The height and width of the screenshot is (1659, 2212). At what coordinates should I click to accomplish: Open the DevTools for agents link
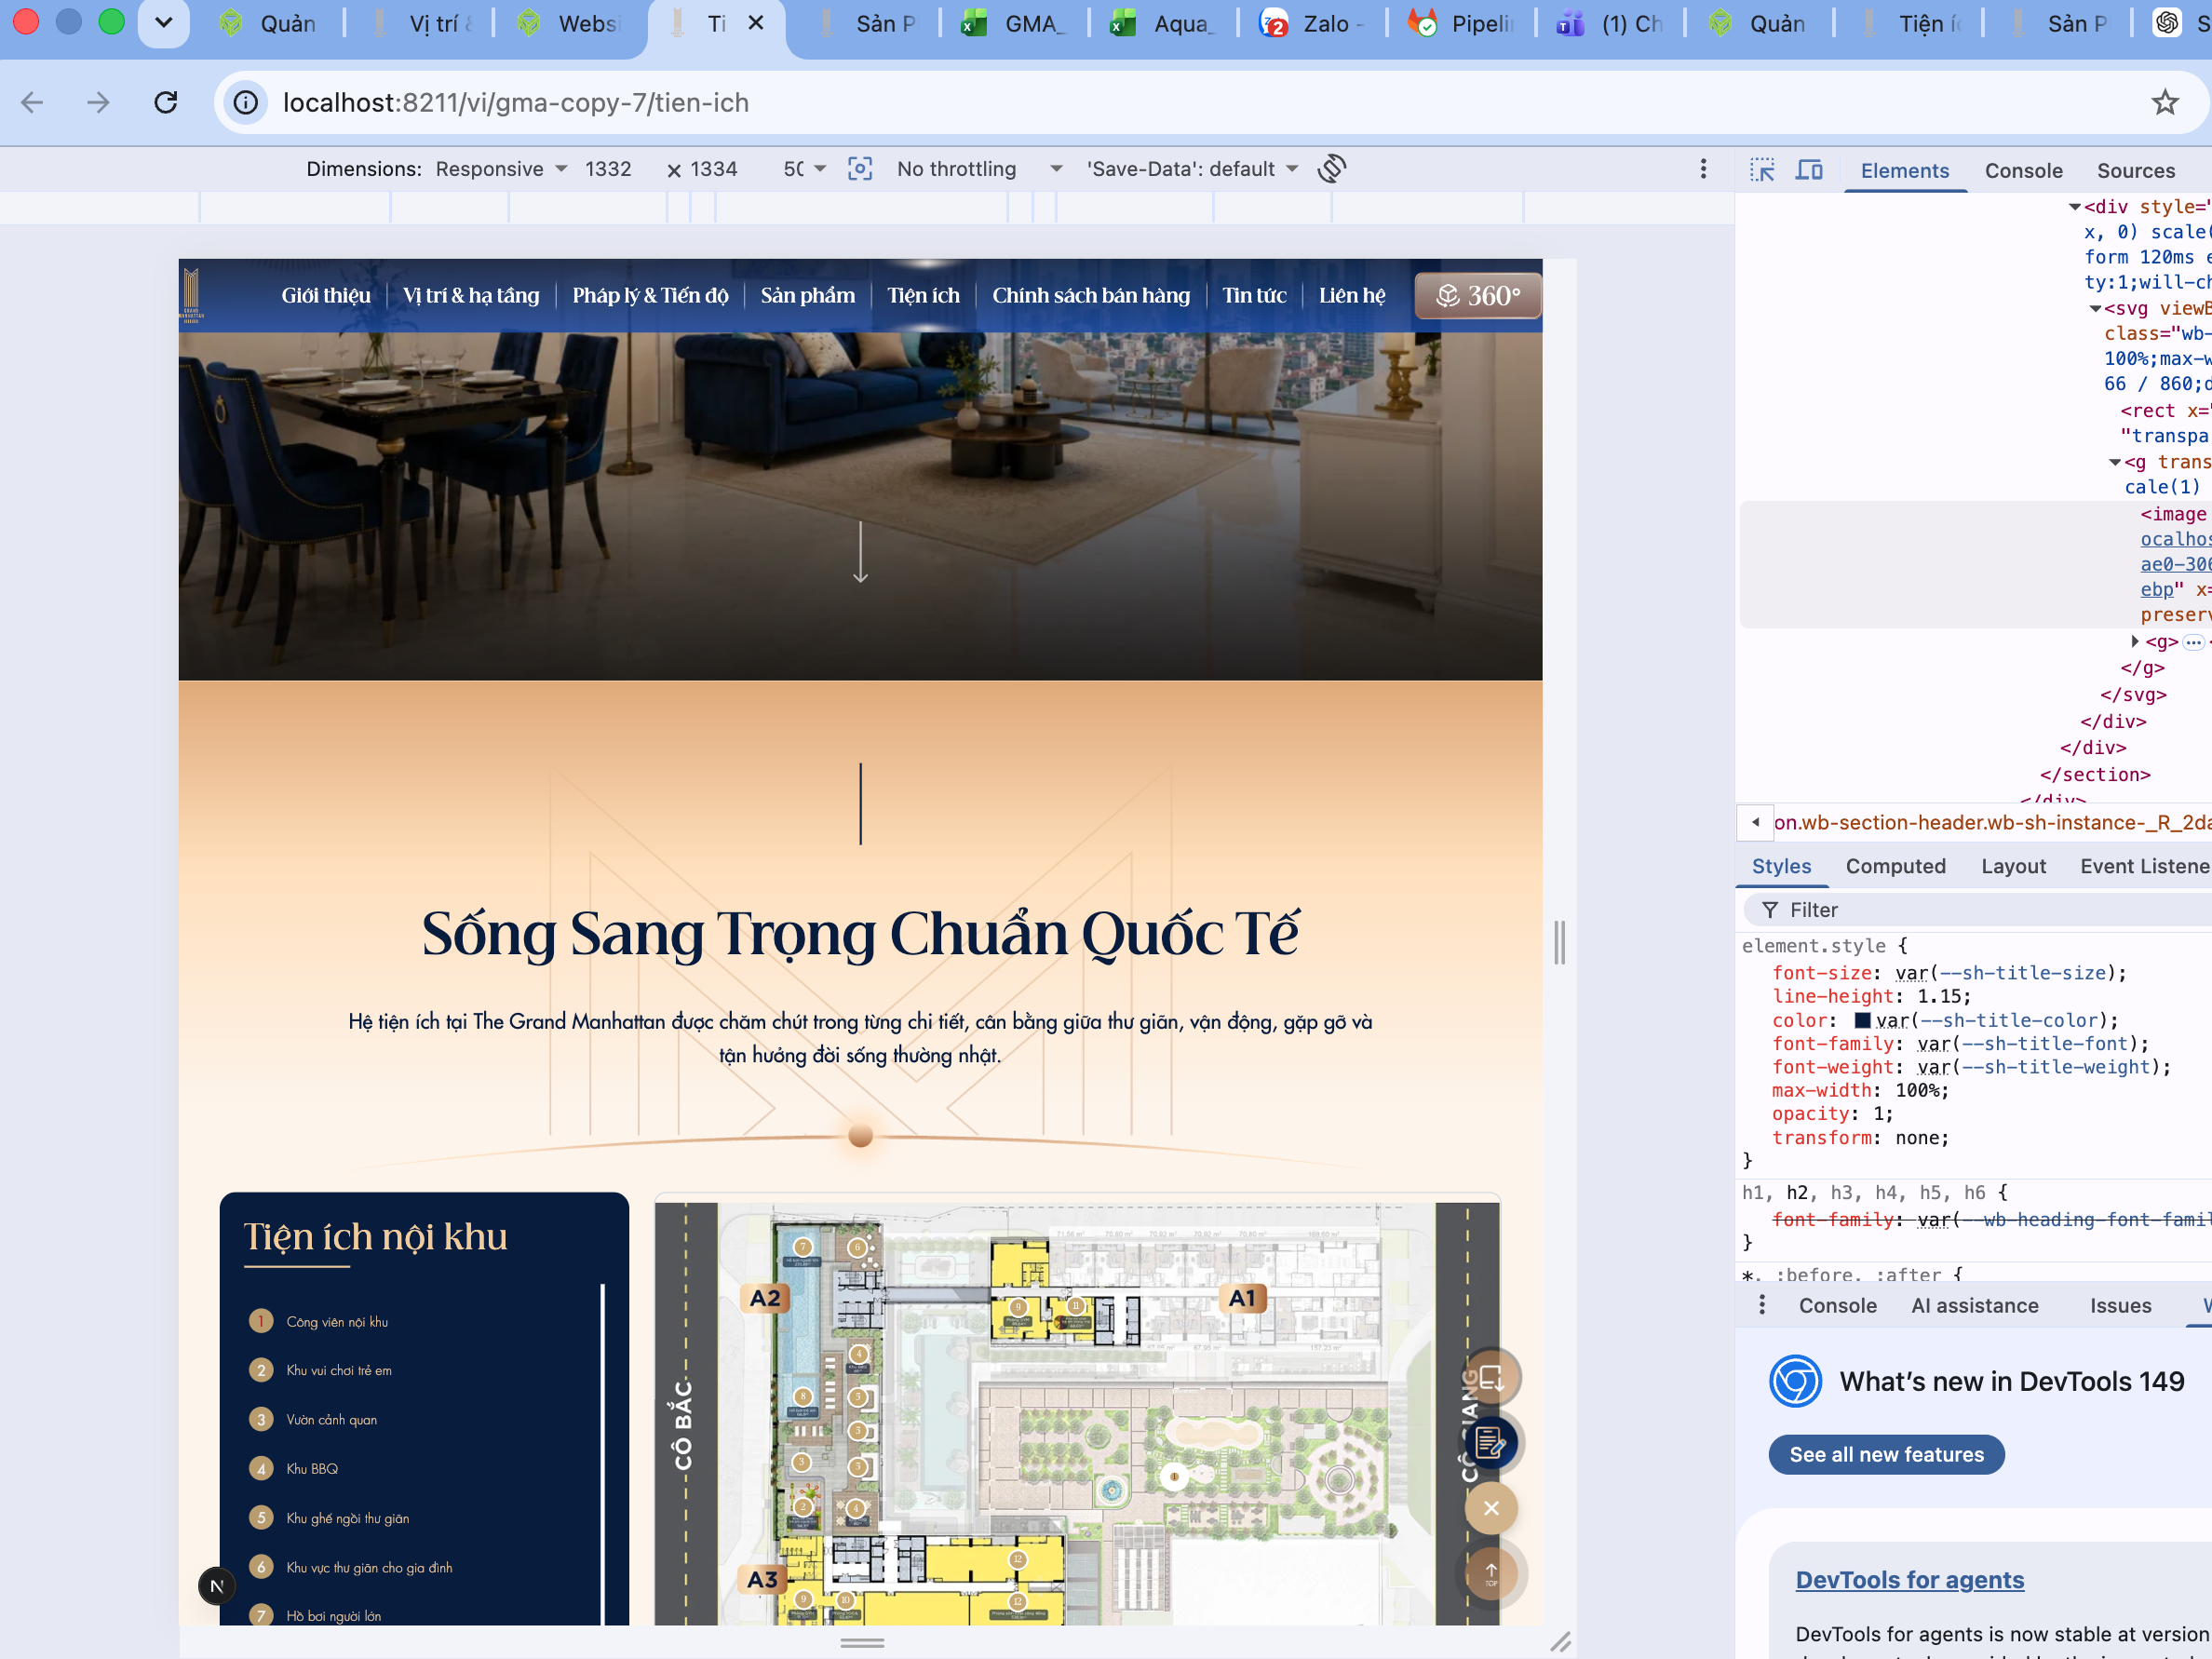click(x=1909, y=1580)
